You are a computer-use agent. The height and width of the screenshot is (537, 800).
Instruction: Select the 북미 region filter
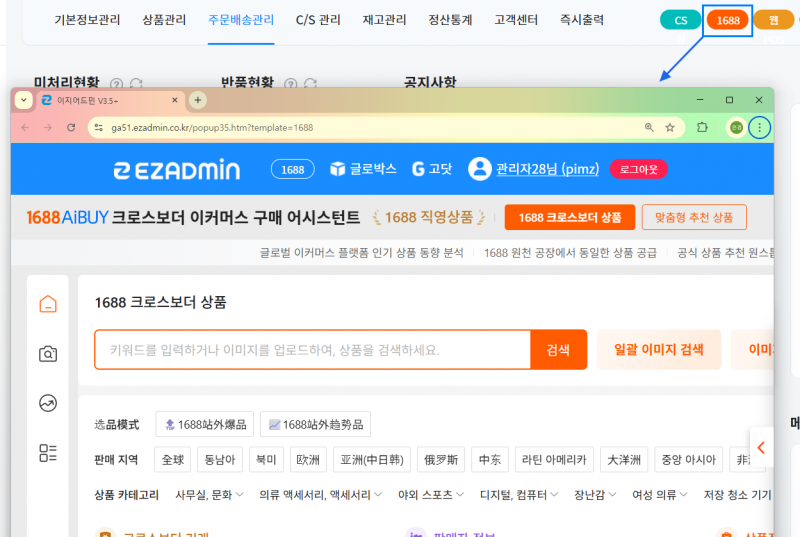265,460
